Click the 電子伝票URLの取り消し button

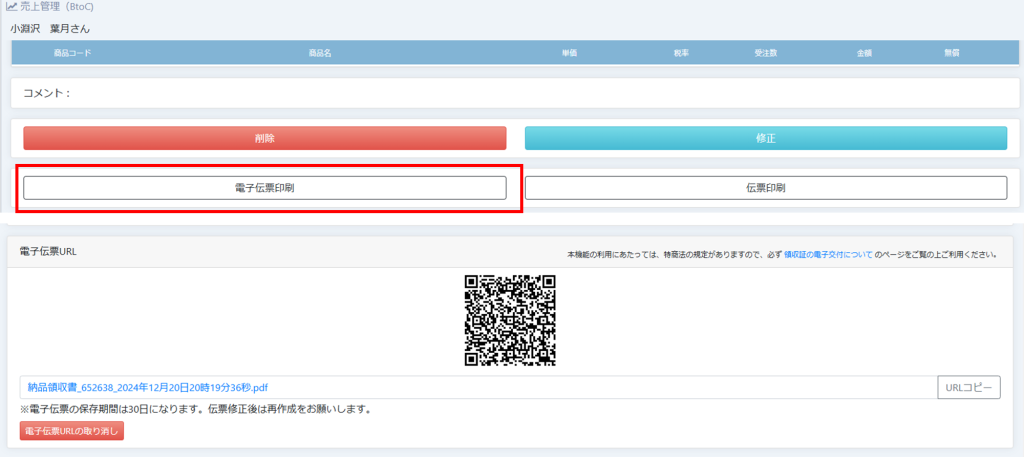72,430
